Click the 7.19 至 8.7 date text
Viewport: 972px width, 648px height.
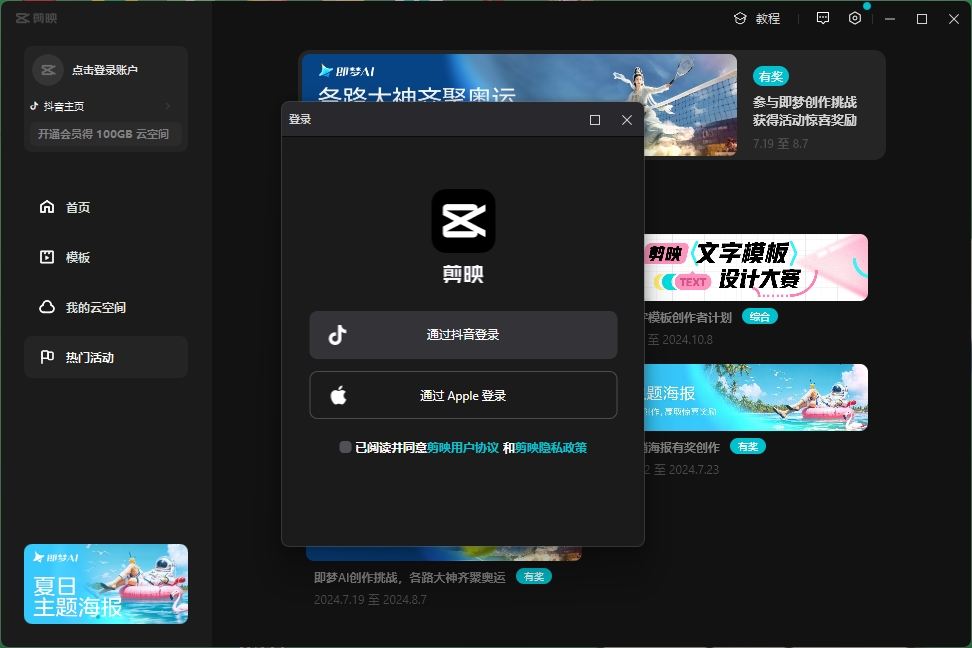780,144
